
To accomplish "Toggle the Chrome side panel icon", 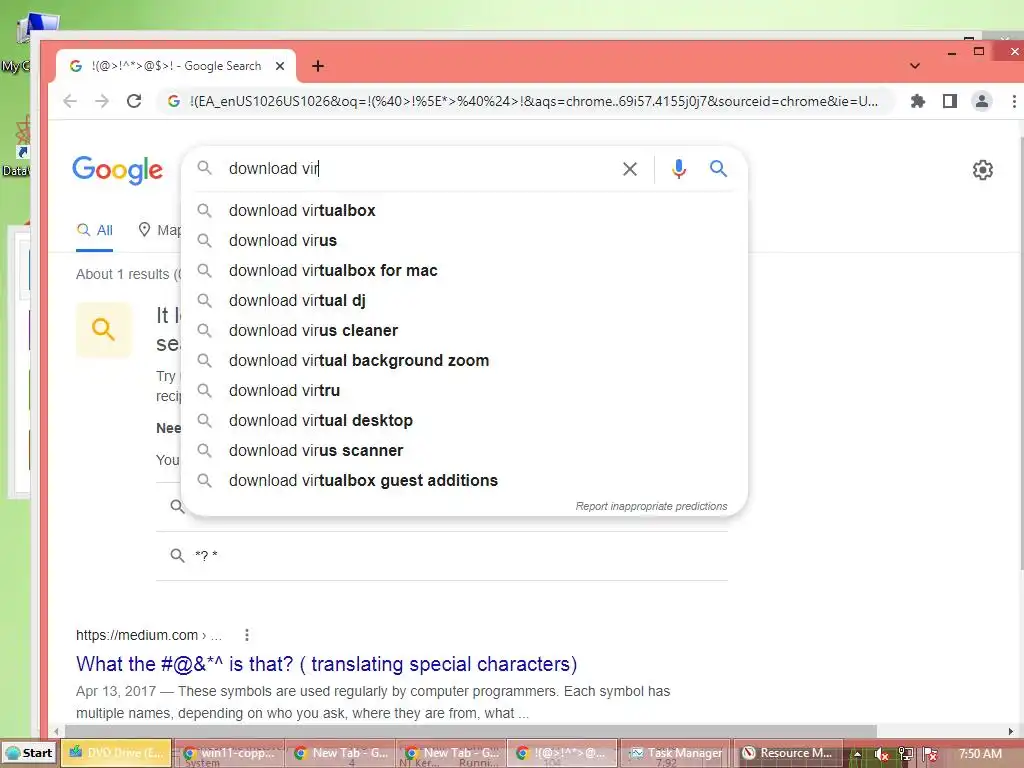I will [x=950, y=101].
